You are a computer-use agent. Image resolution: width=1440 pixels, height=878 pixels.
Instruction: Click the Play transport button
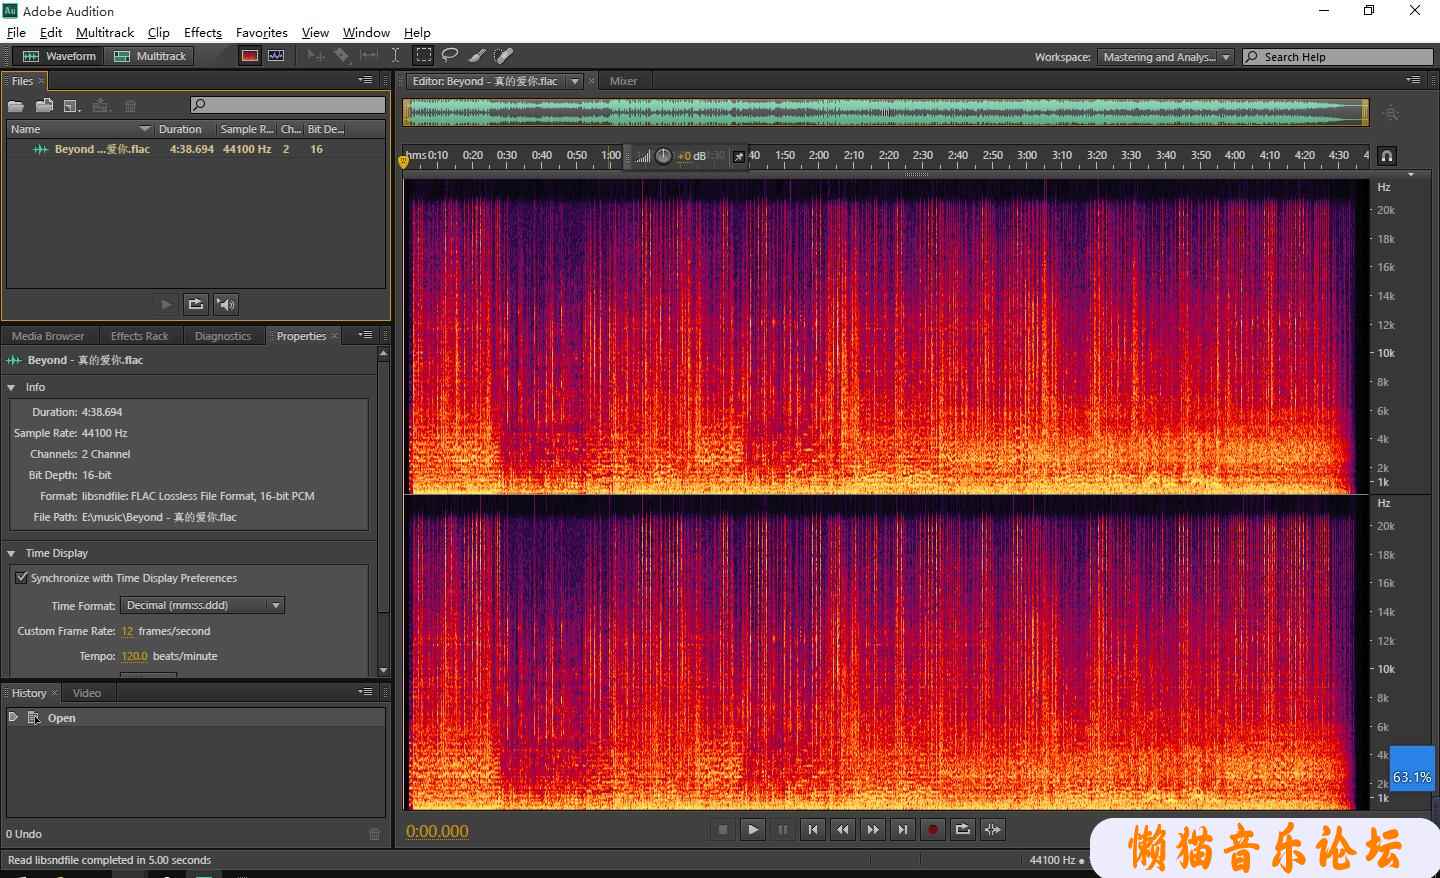point(753,829)
